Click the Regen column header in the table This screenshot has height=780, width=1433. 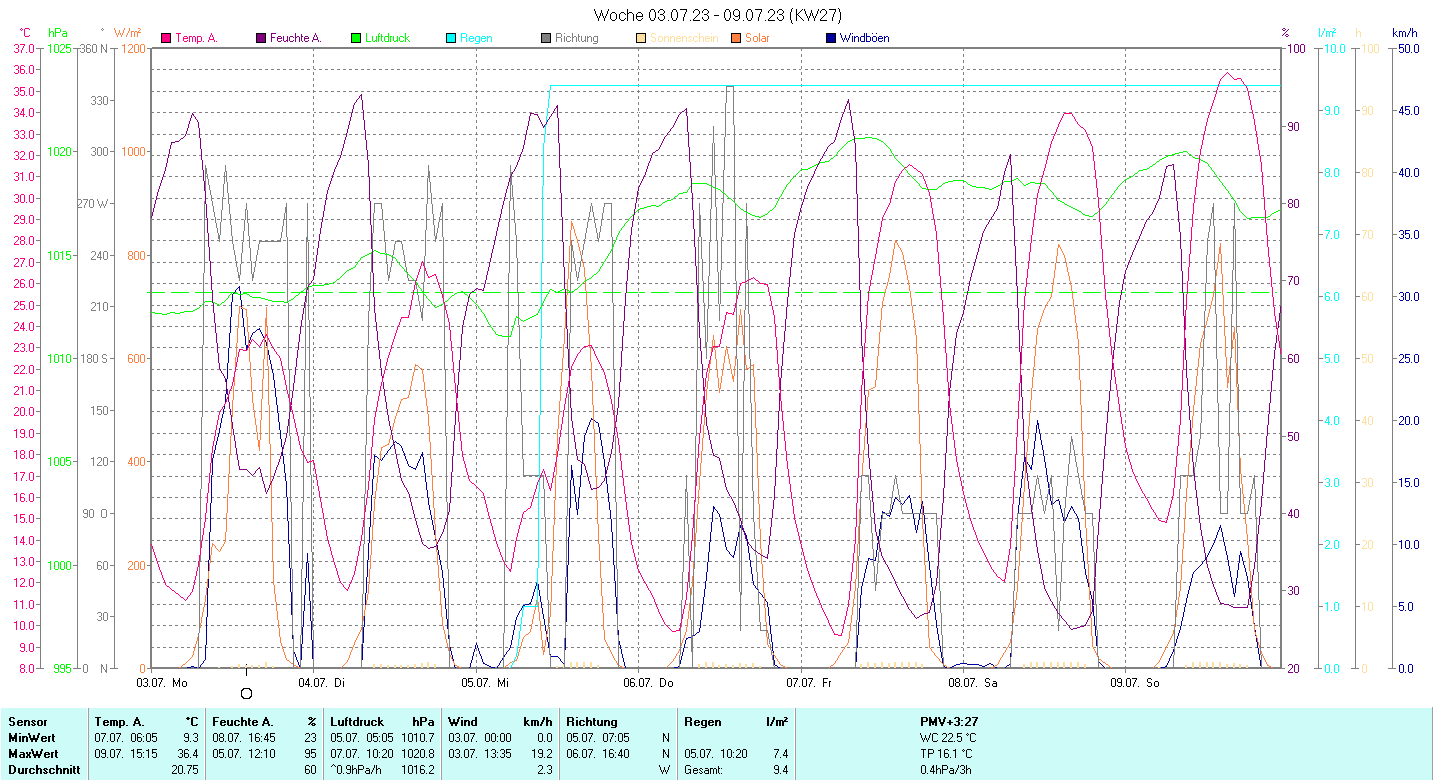click(x=703, y=721)
